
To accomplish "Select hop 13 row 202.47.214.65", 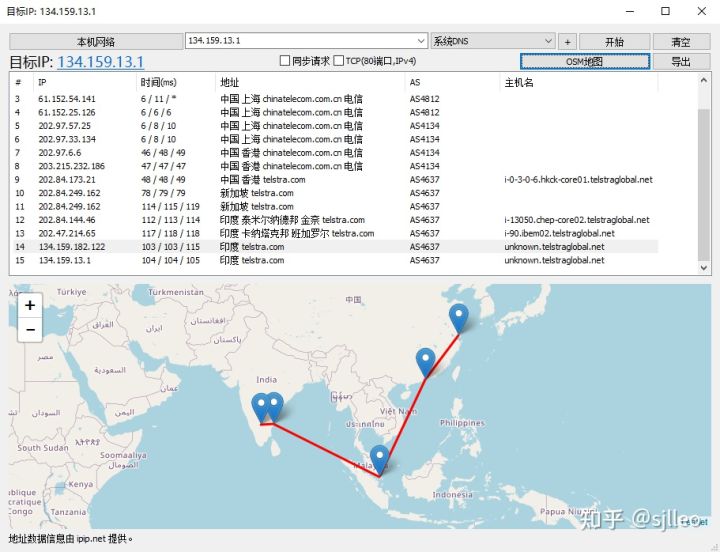I will coord(334,233).
